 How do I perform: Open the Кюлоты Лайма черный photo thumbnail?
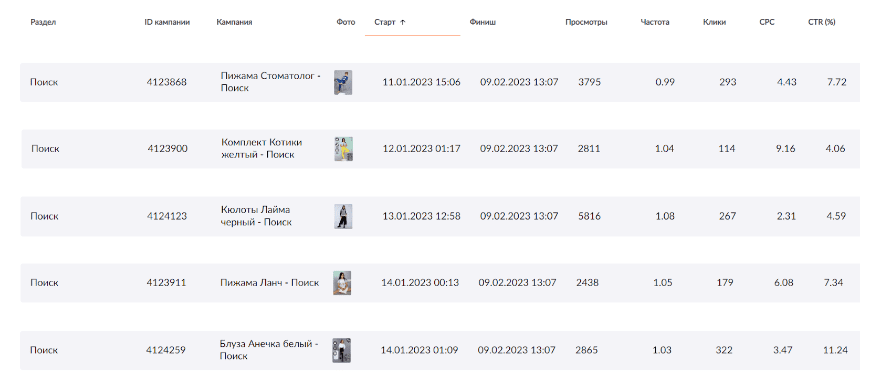(343, 216)
